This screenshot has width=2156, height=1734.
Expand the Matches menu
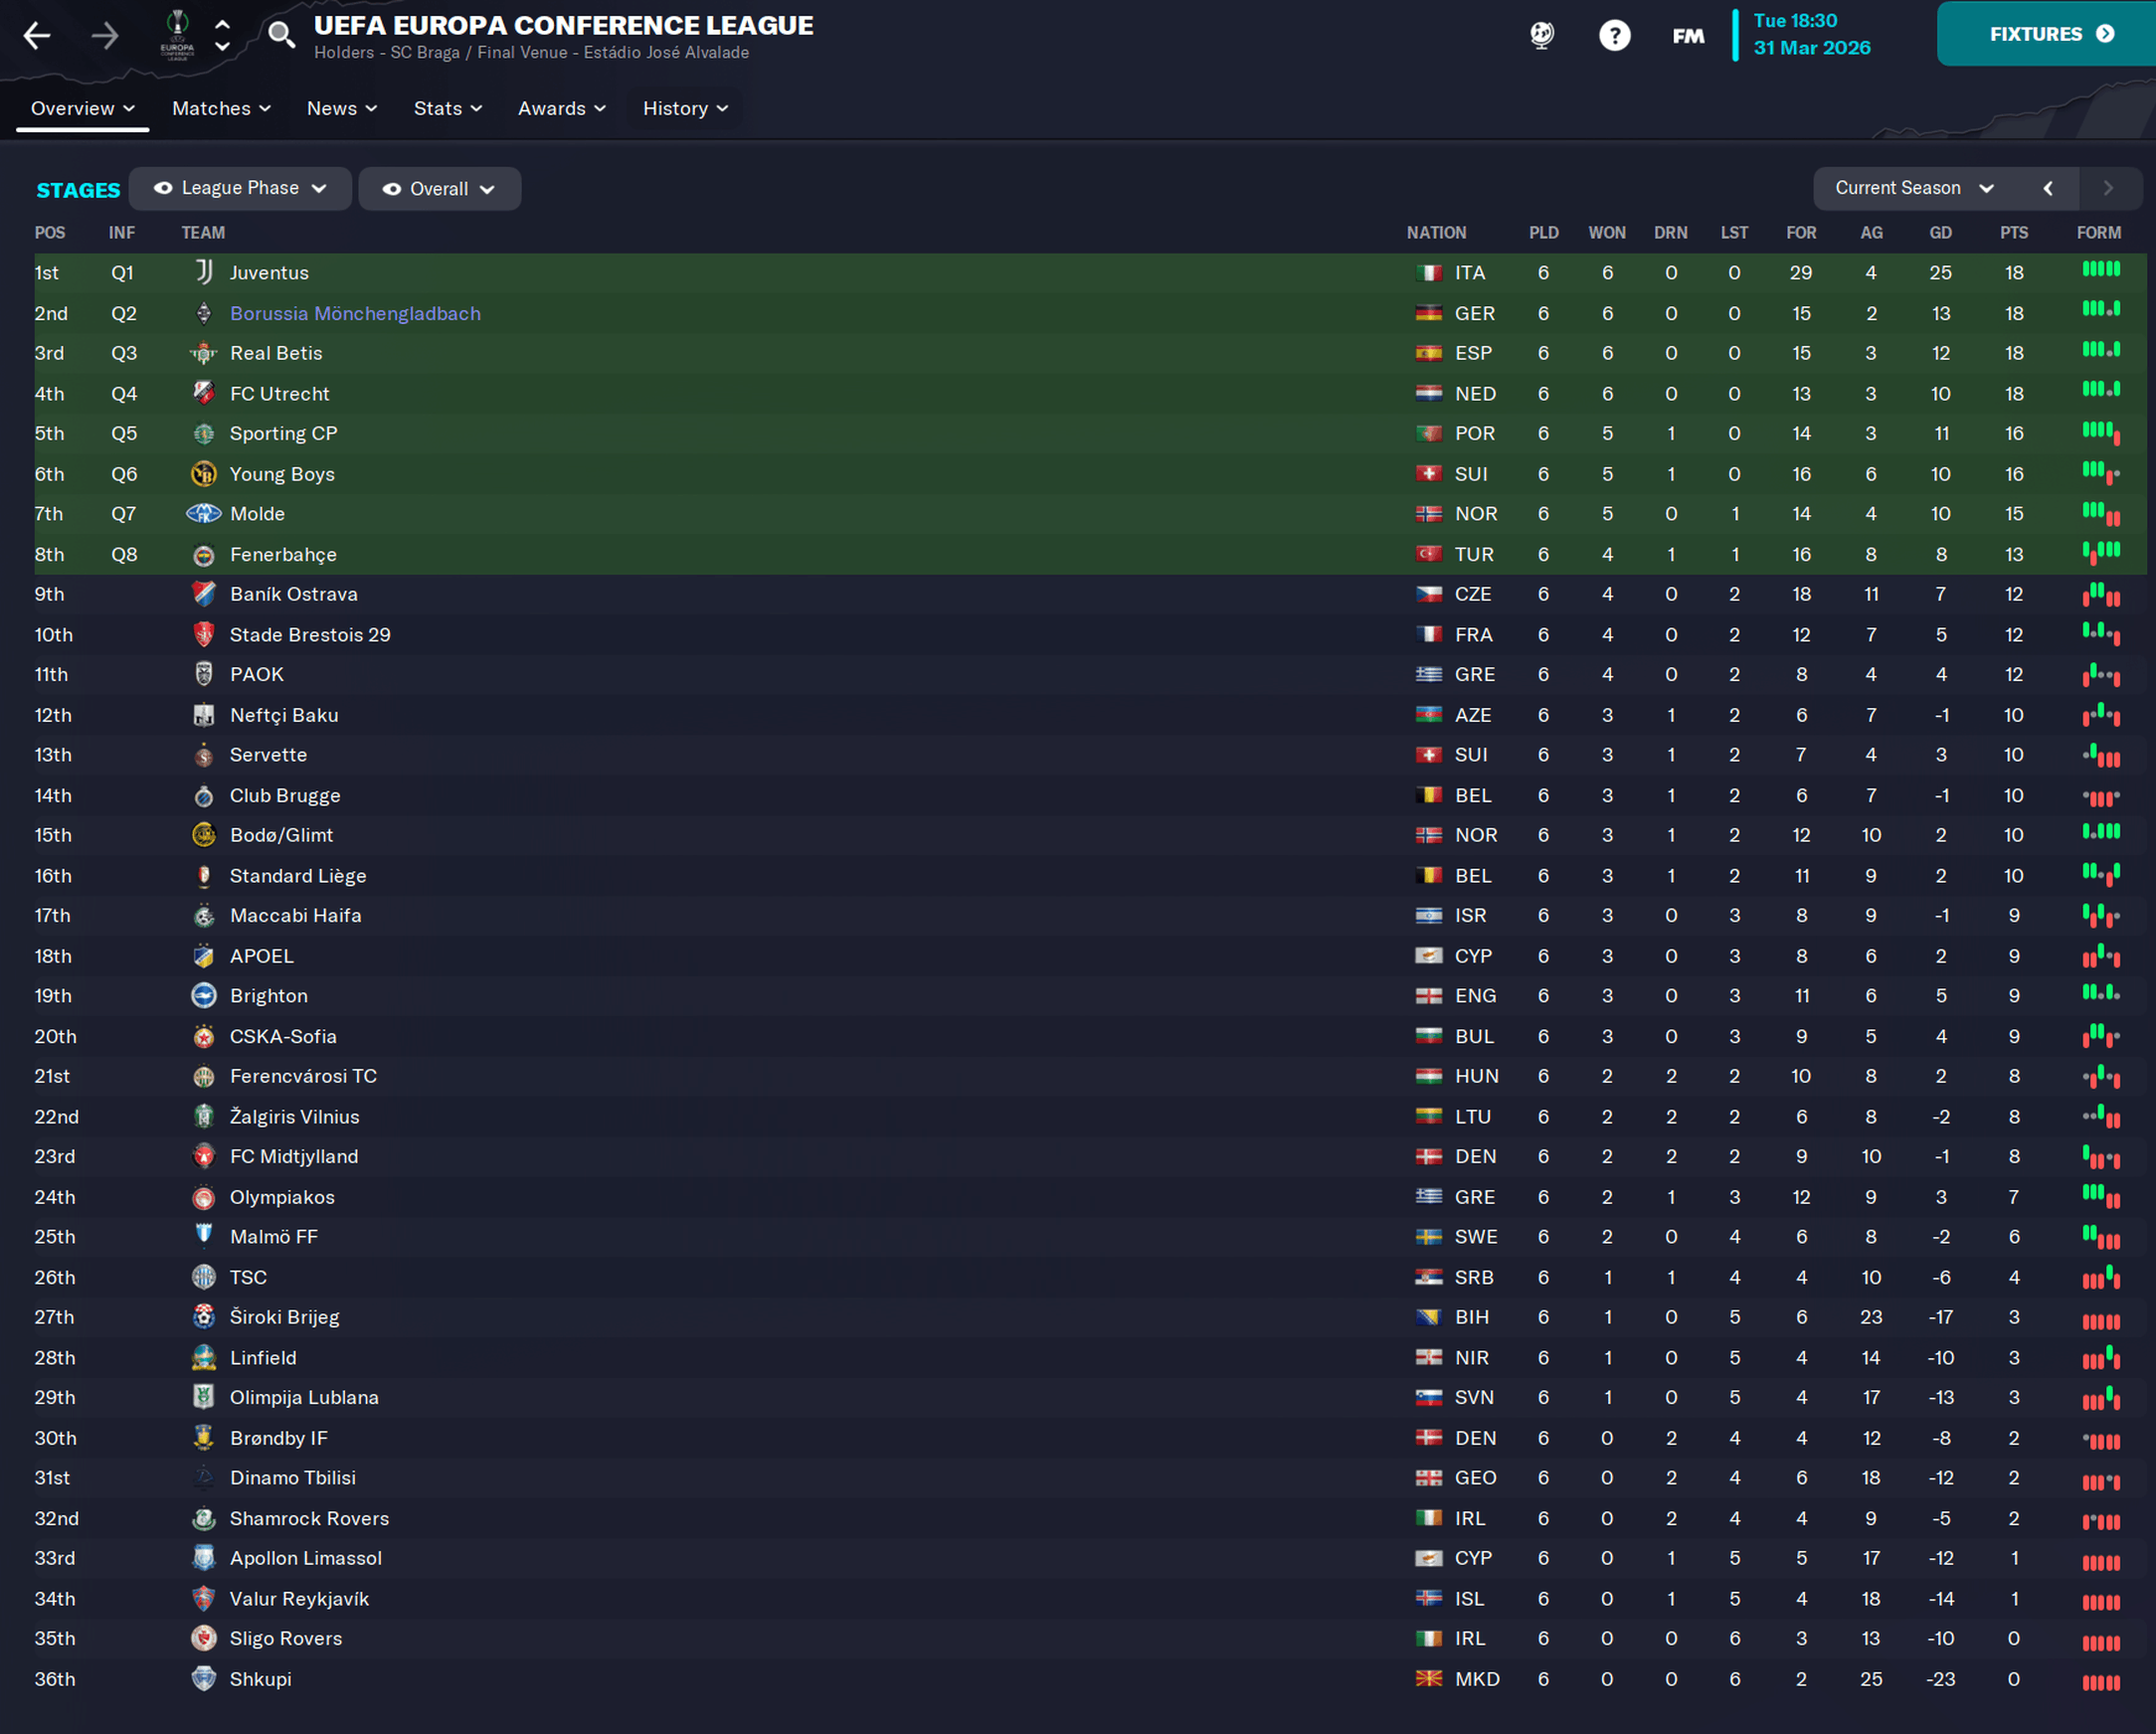click(221, 108)
